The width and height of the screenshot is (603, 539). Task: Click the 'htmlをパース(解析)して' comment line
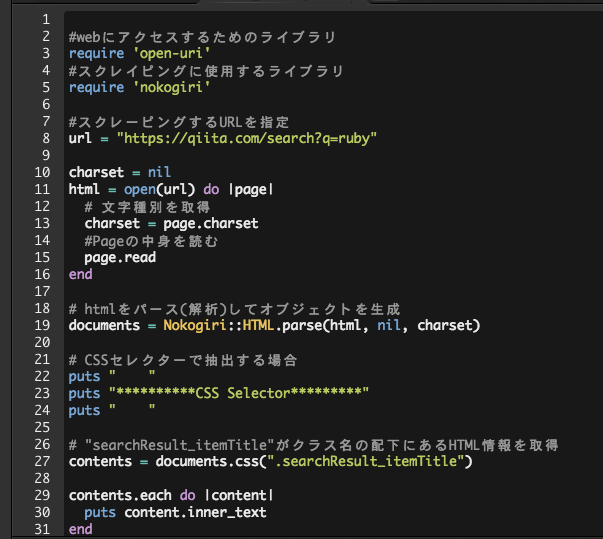235,309
